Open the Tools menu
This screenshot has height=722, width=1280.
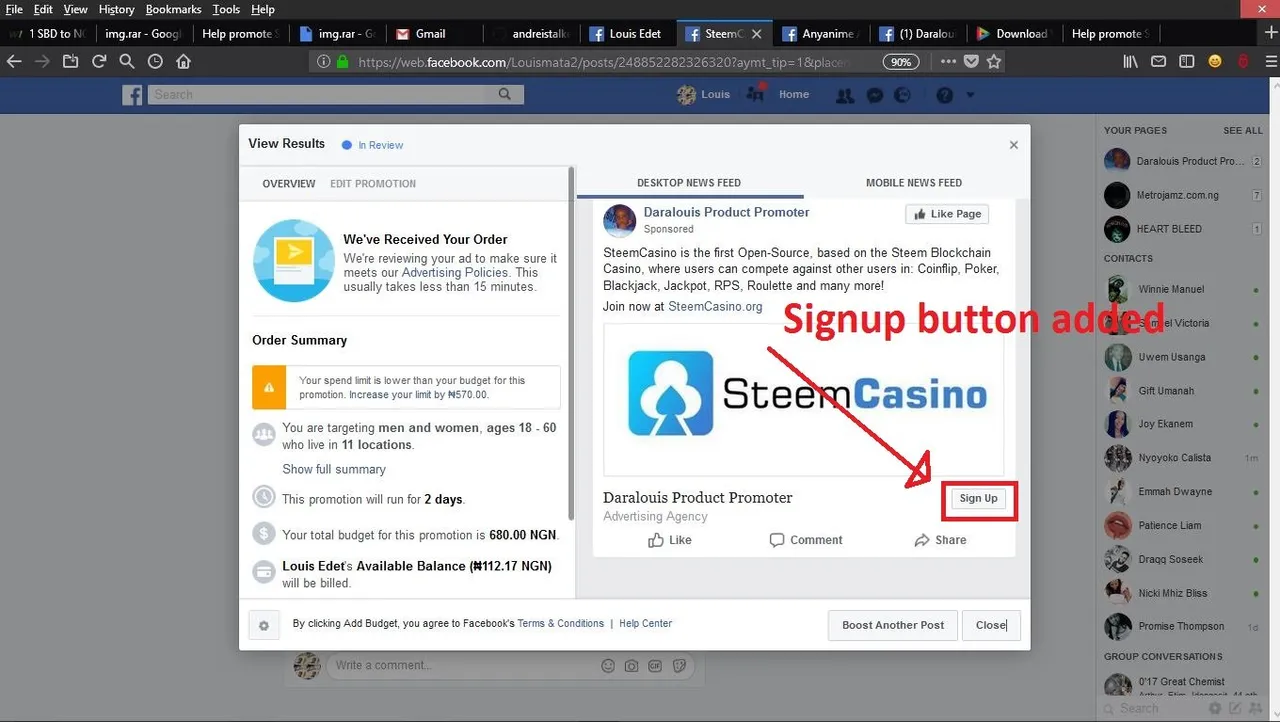[x=226, y=9]
